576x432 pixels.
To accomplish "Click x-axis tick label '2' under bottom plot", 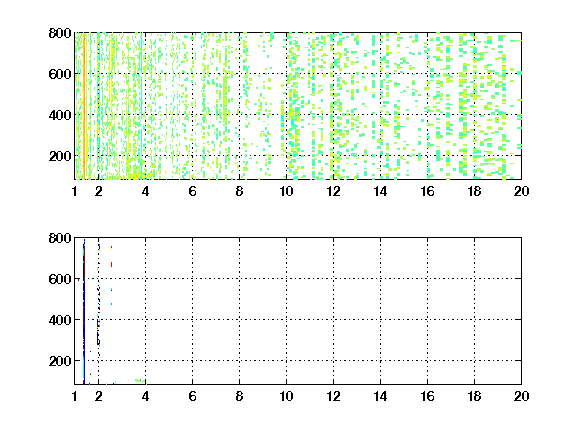I will coord(98,396).
